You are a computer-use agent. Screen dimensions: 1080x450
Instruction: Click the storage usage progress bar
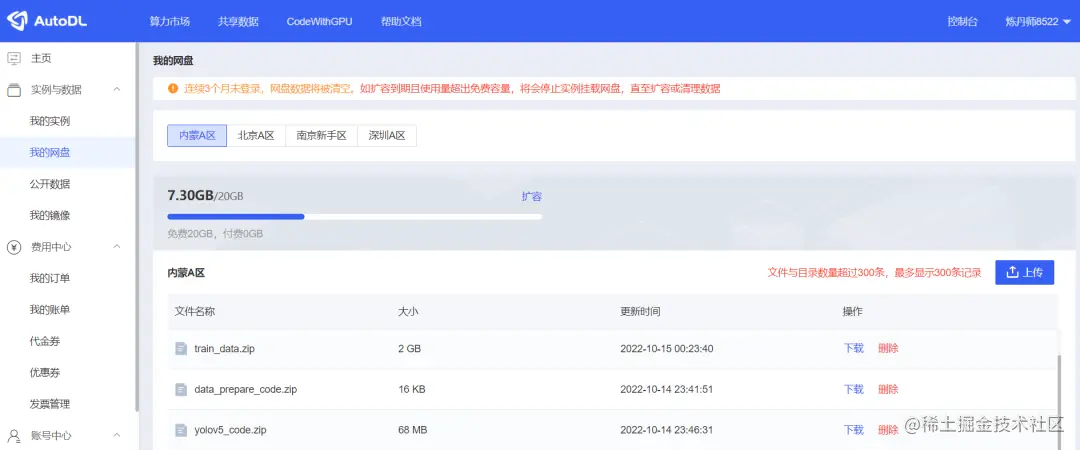355,216
